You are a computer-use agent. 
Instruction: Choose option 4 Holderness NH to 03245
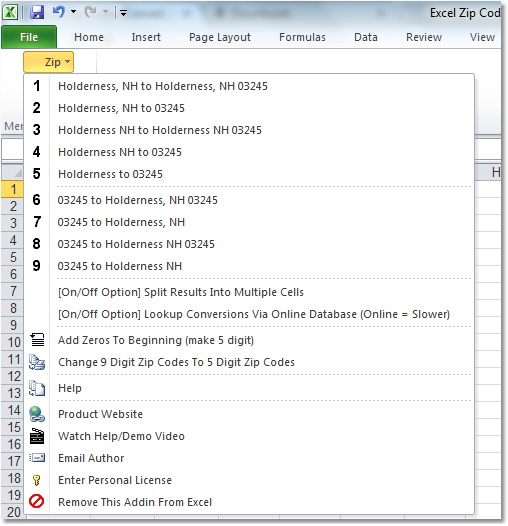coord(249,152)
